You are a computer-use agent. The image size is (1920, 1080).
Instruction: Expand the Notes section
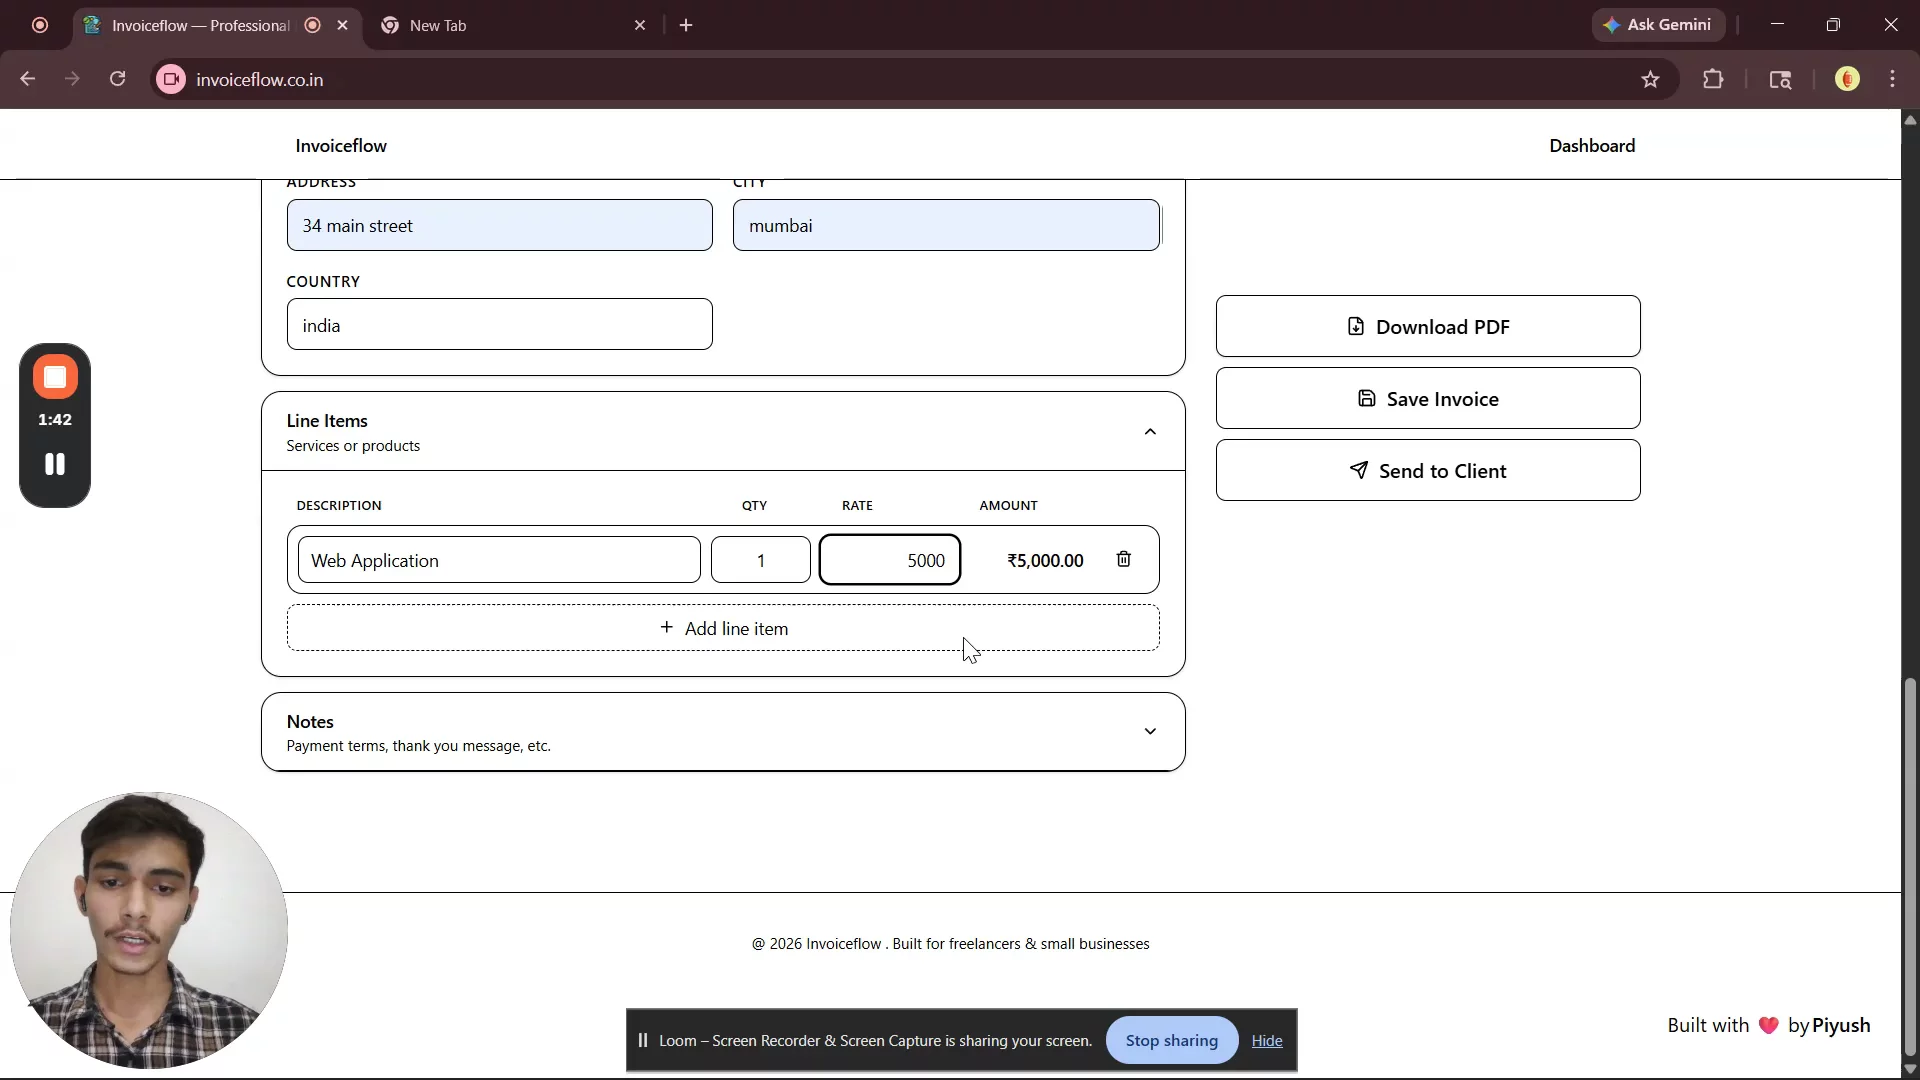pyautogui.click(x=1150, y=732)
